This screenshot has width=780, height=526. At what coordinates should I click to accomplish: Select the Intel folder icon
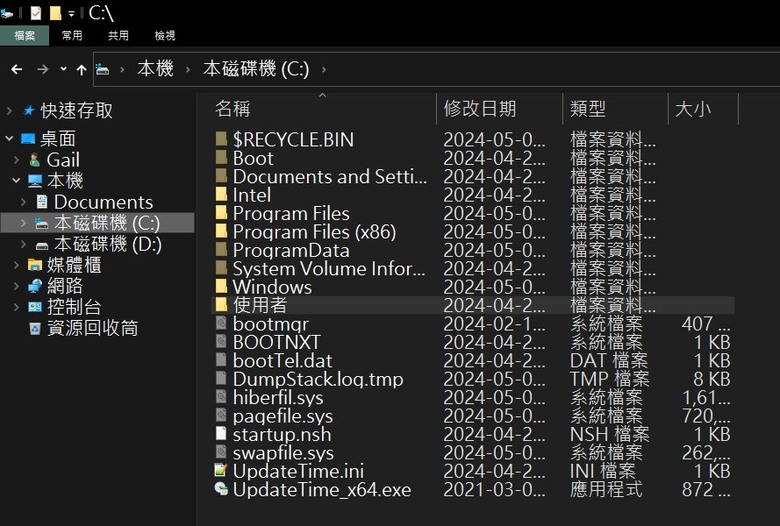(221, 194)
